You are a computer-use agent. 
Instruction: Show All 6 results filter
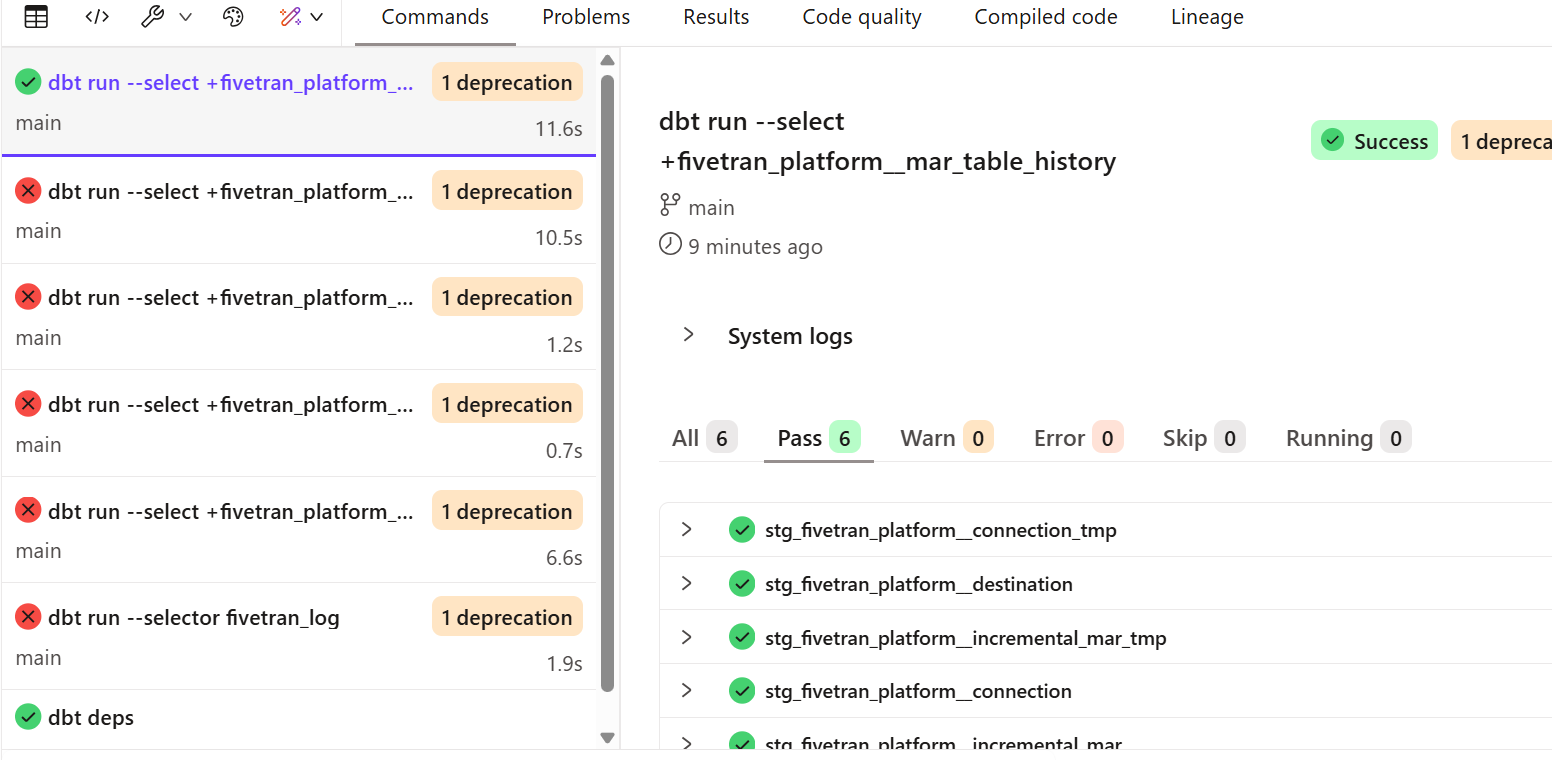704,438
